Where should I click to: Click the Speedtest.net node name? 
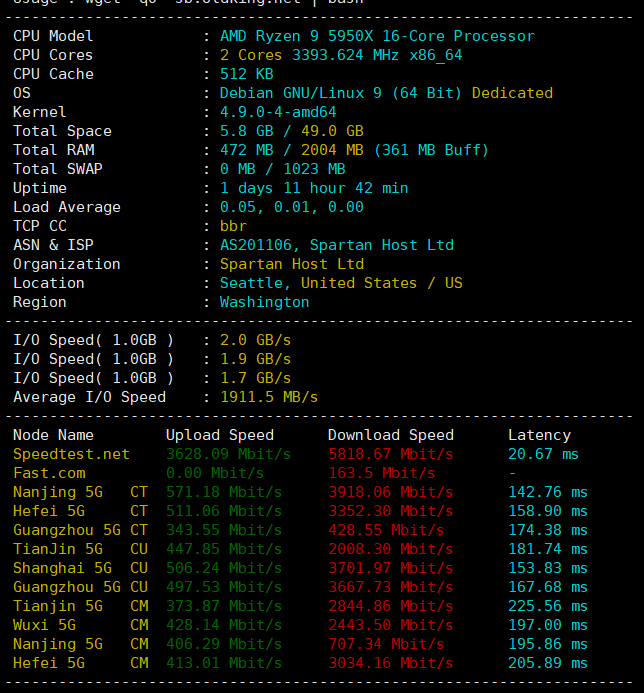(71, 454)
